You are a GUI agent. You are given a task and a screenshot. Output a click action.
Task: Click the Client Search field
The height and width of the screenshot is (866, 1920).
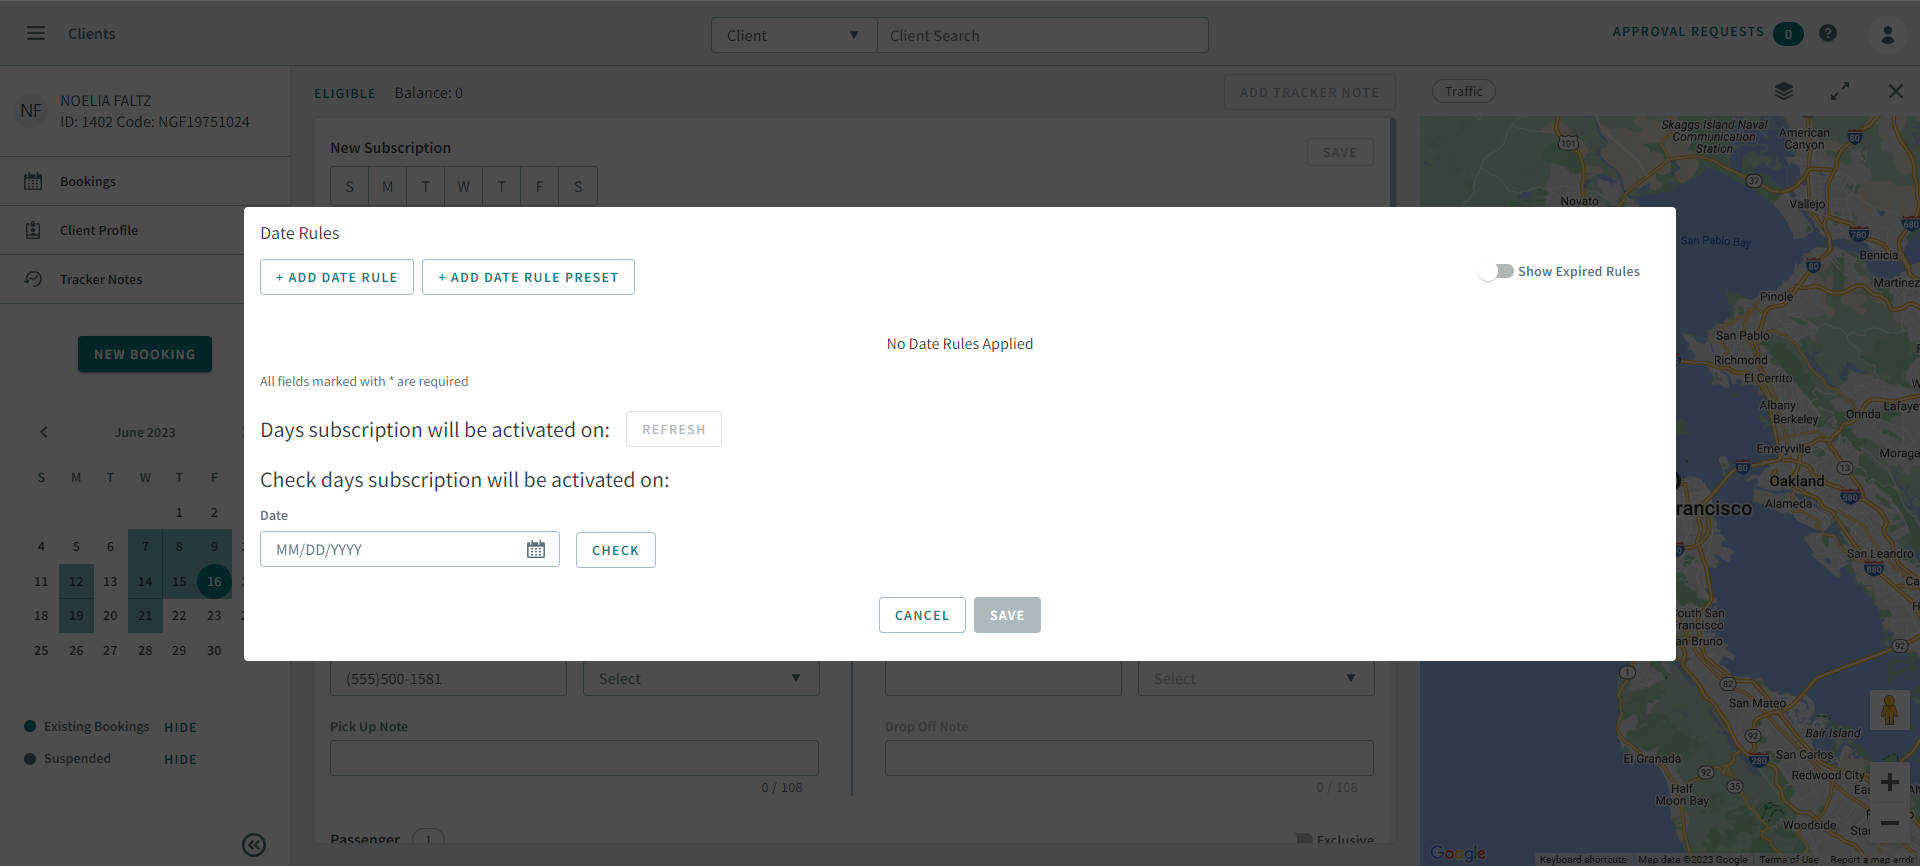(1043, 35)
